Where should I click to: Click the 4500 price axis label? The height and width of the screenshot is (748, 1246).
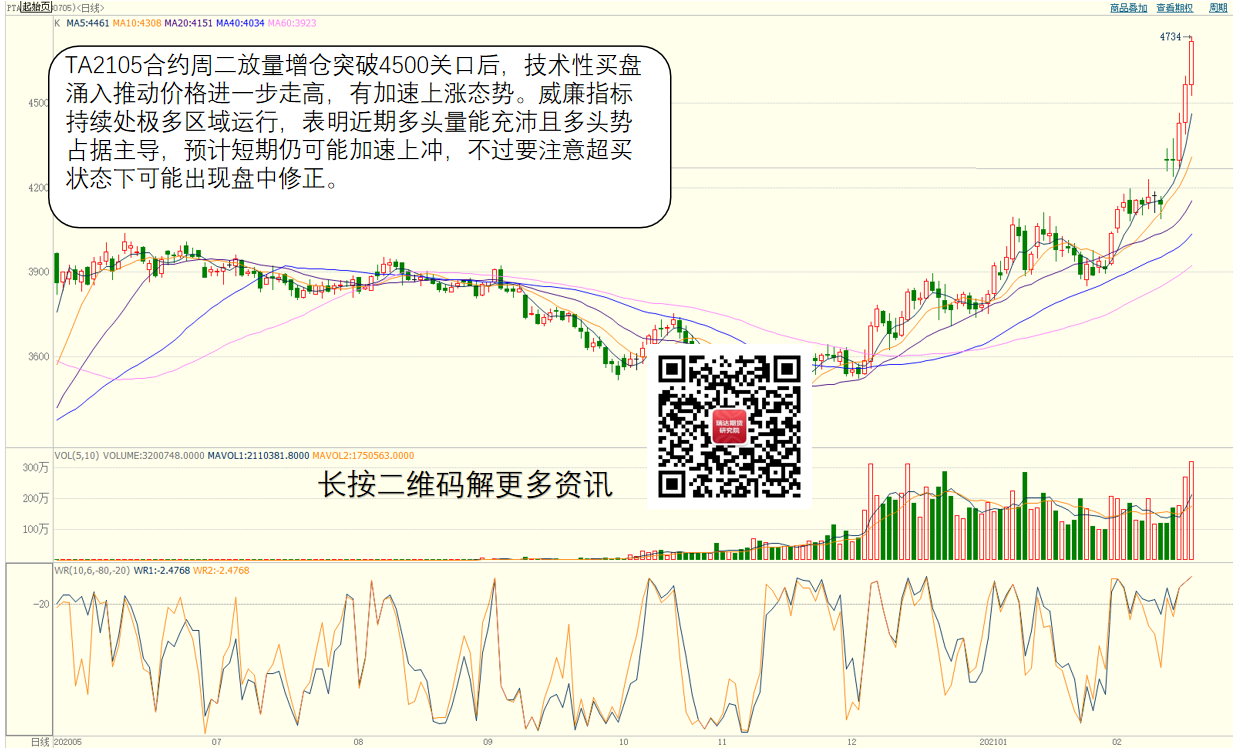[x=38, y=103]
